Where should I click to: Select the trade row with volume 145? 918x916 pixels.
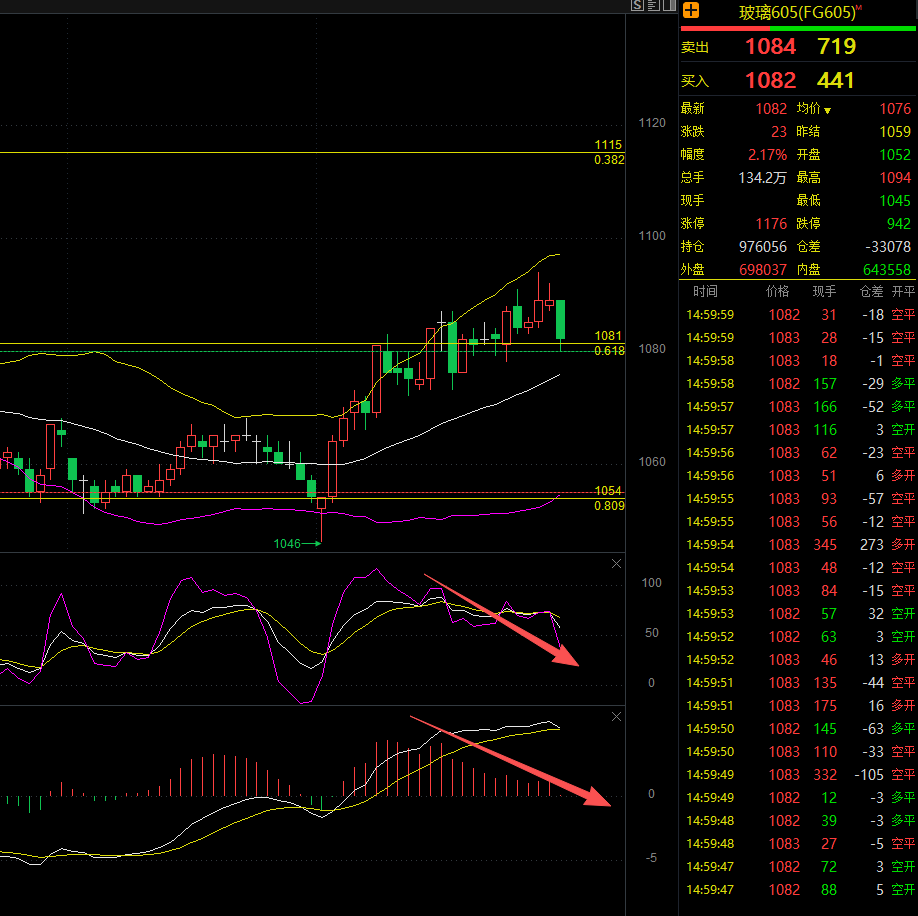[x=799, y=728]
